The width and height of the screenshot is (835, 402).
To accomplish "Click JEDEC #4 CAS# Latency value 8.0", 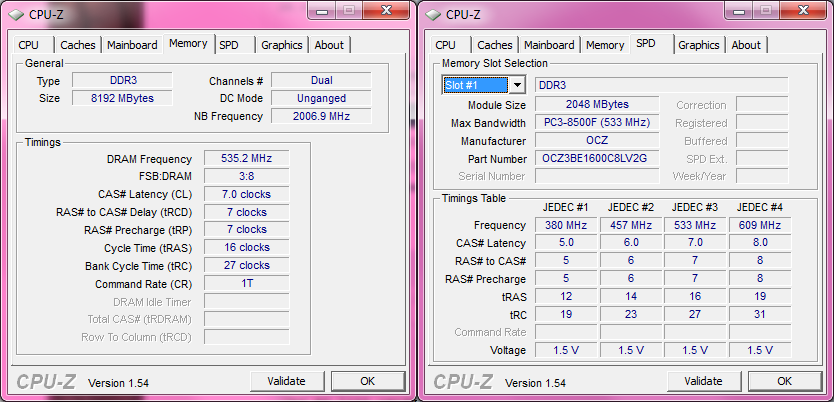I will coord(760,242).
